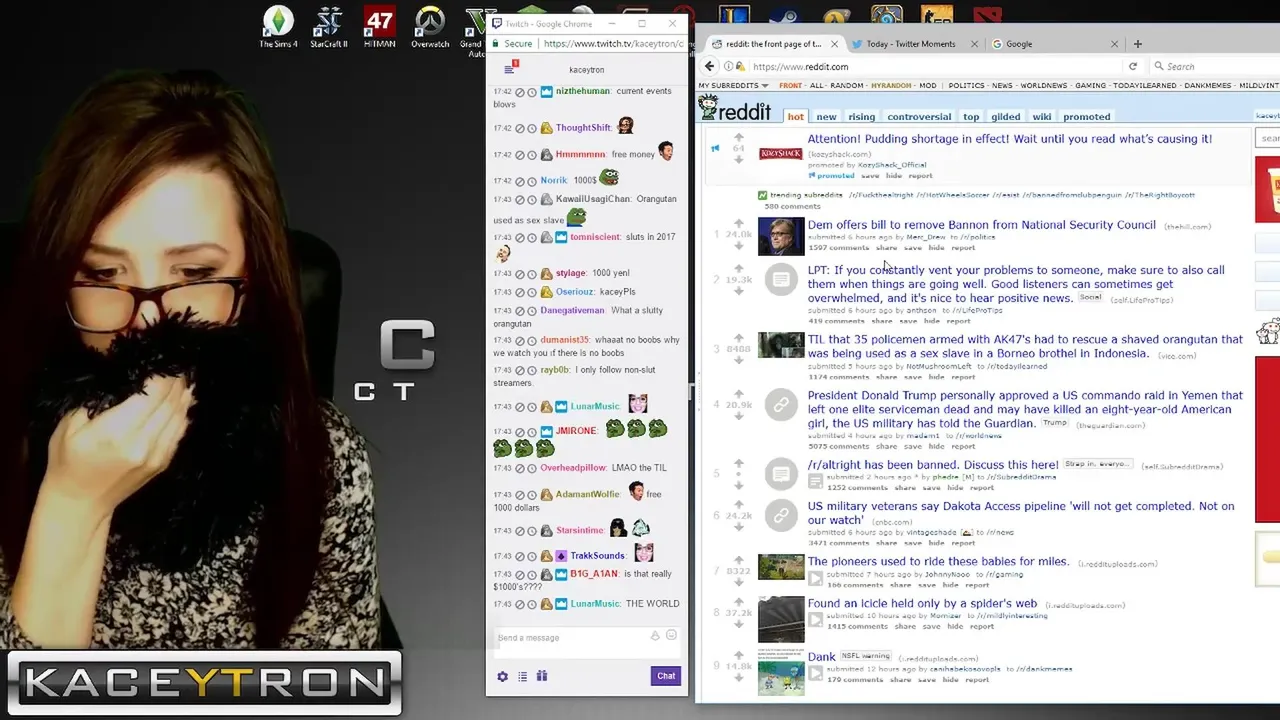Open the emote picker smiley in chat
This screenshot has height=720, width=1280.
[x=671, y=635]
